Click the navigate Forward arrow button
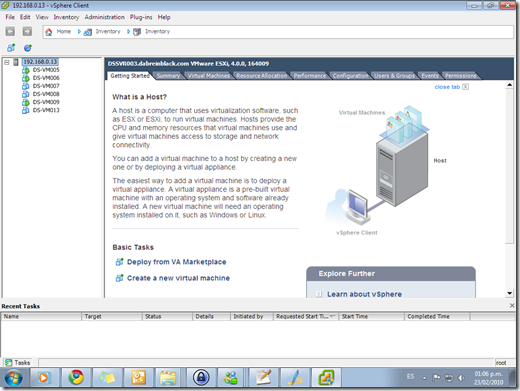This screenshot has width=520, height=391. click(x=27, y=32)
